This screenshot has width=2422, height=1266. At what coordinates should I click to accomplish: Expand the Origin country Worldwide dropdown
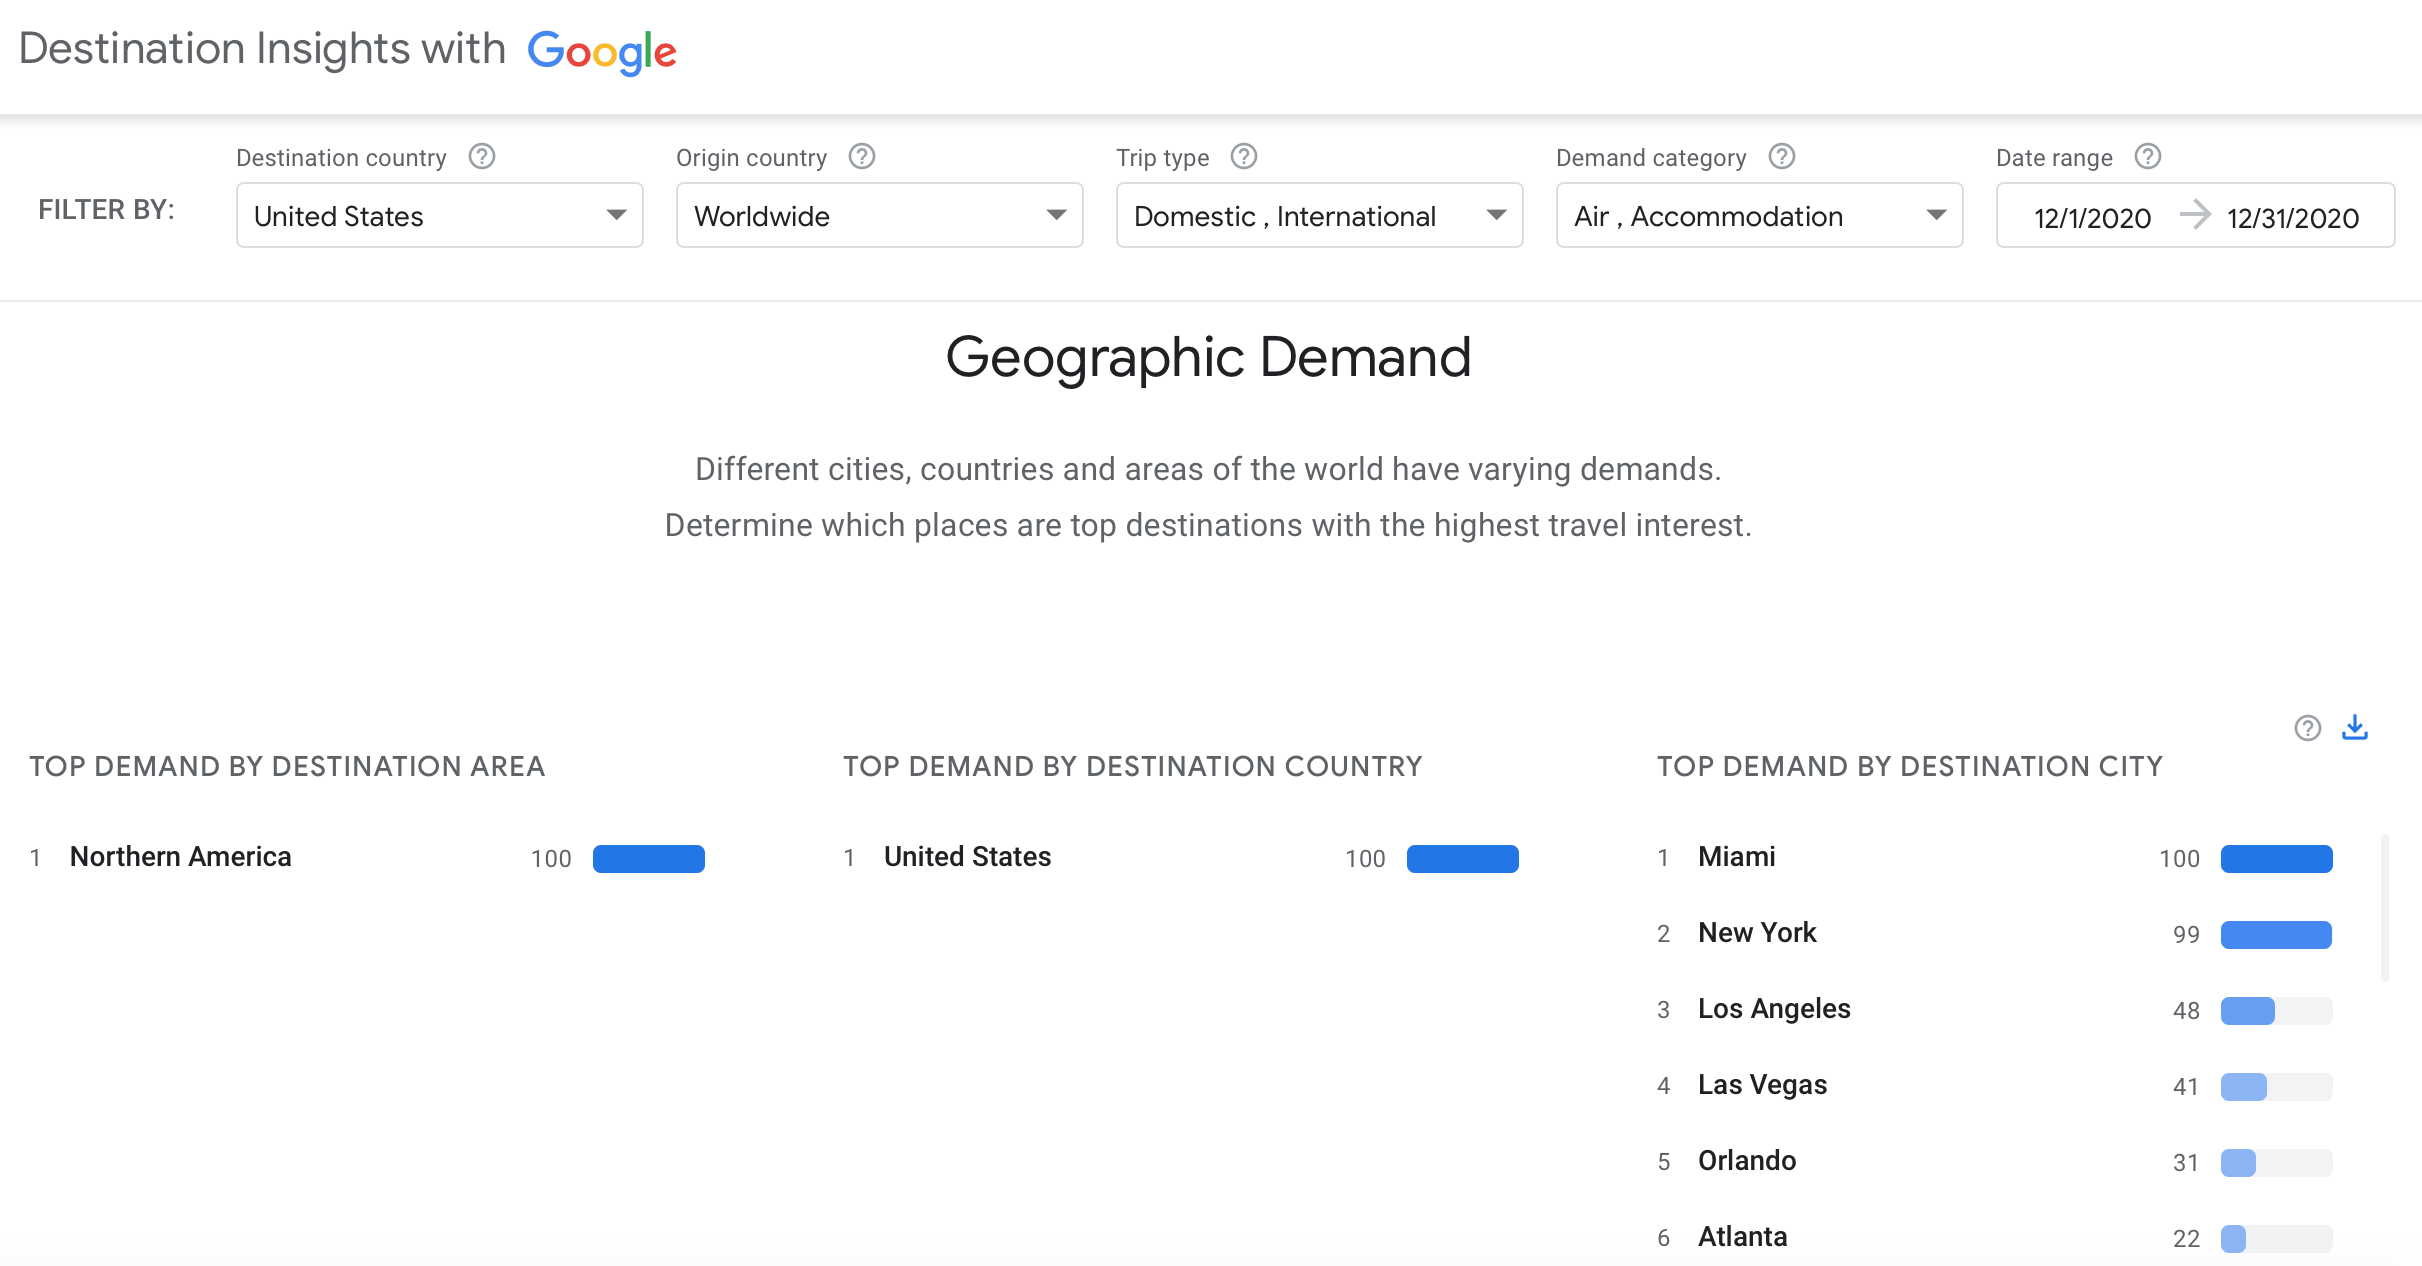click(x=879, y=215)
